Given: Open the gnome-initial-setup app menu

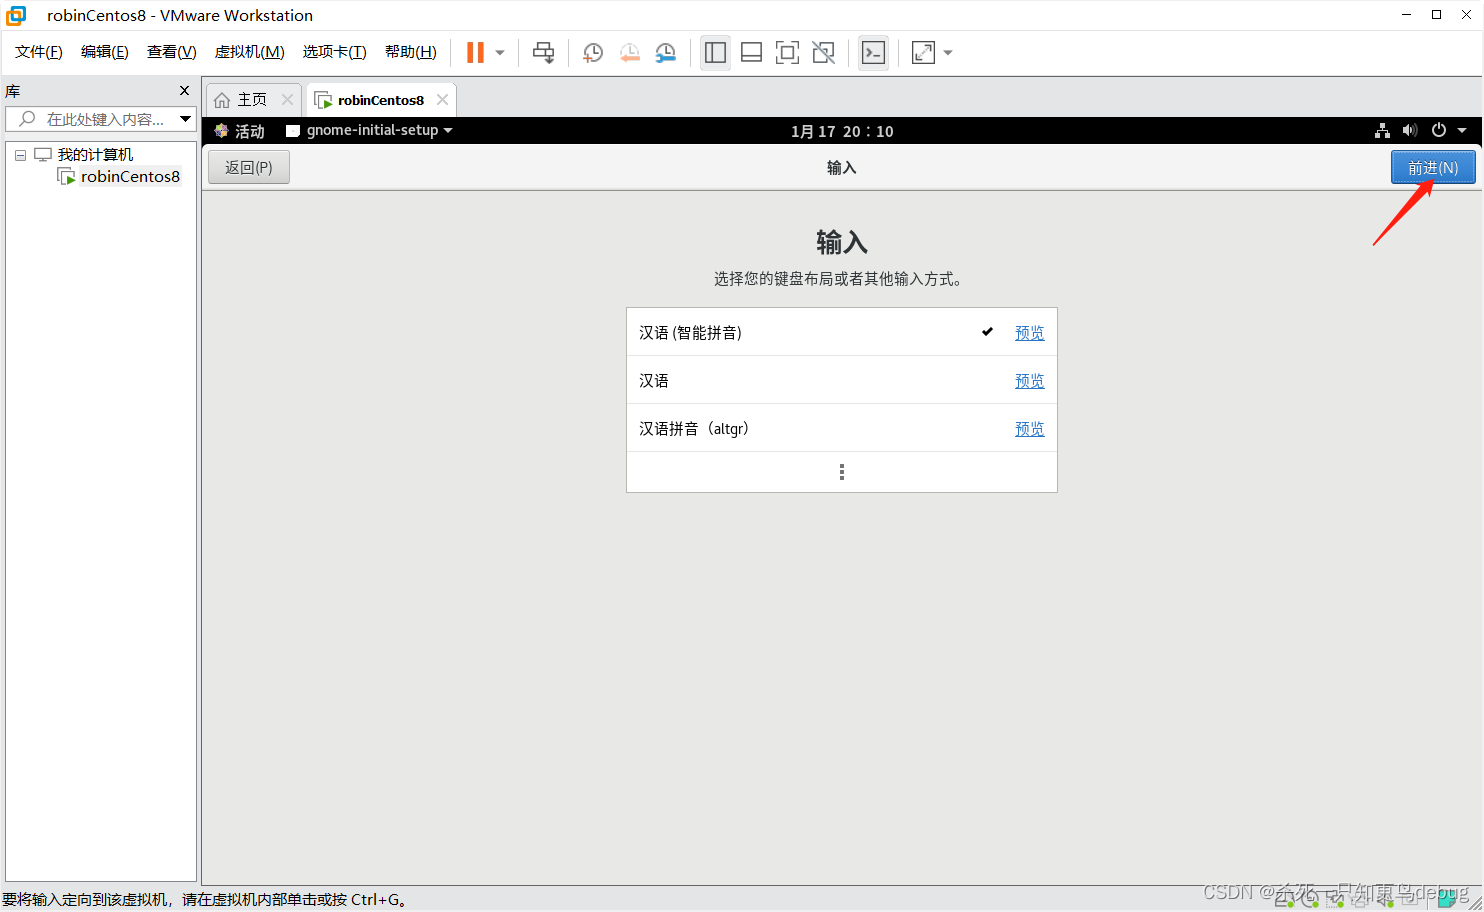Looking at the screenshot, I should 369,131.
